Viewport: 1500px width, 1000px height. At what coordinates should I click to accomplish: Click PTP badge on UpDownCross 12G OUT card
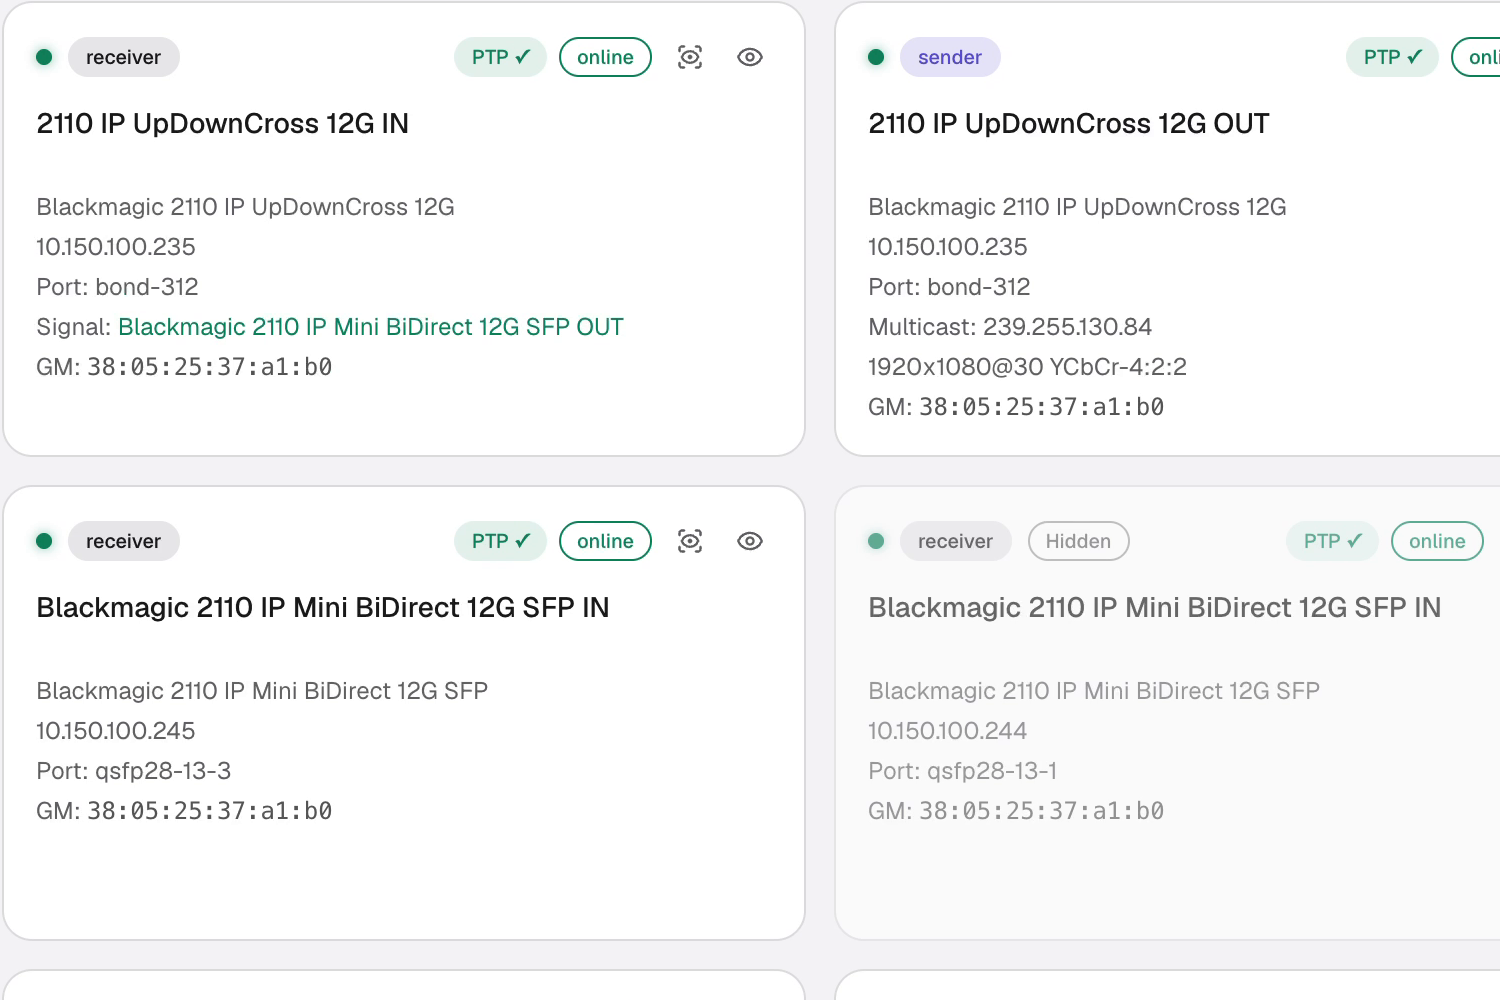click(1393, 57)
